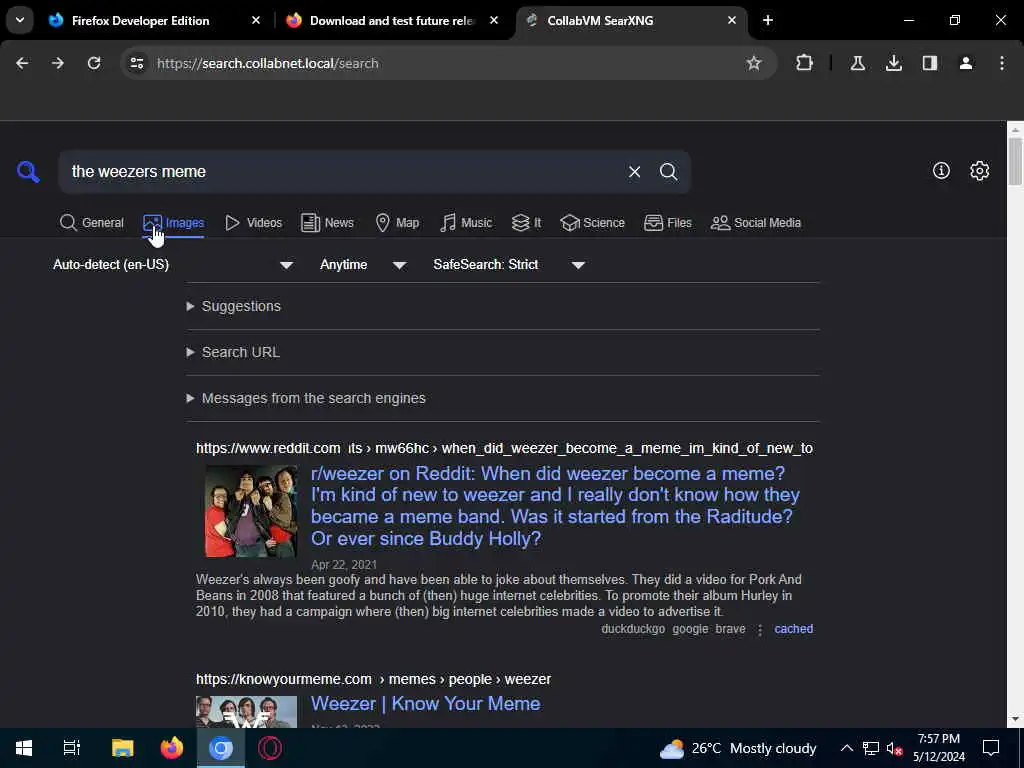Viewport: 1024px width, 768px height.
Task: Click the page vertical scrollbar thumb
Action: point(1015,161)
